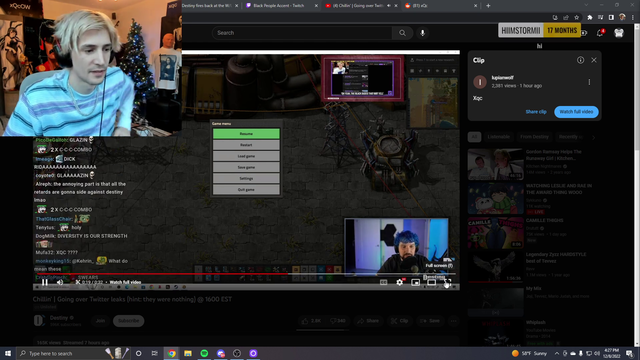Image resolution: width=640 pixels, height=360 pixels.
Task: Select the Listenable filter chip
Action: click(498, 137)
